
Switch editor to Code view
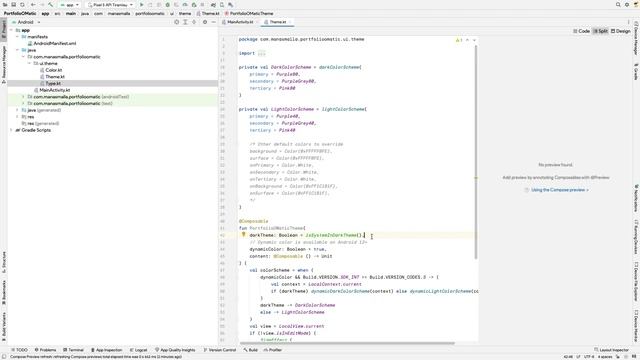coord(581,31)
